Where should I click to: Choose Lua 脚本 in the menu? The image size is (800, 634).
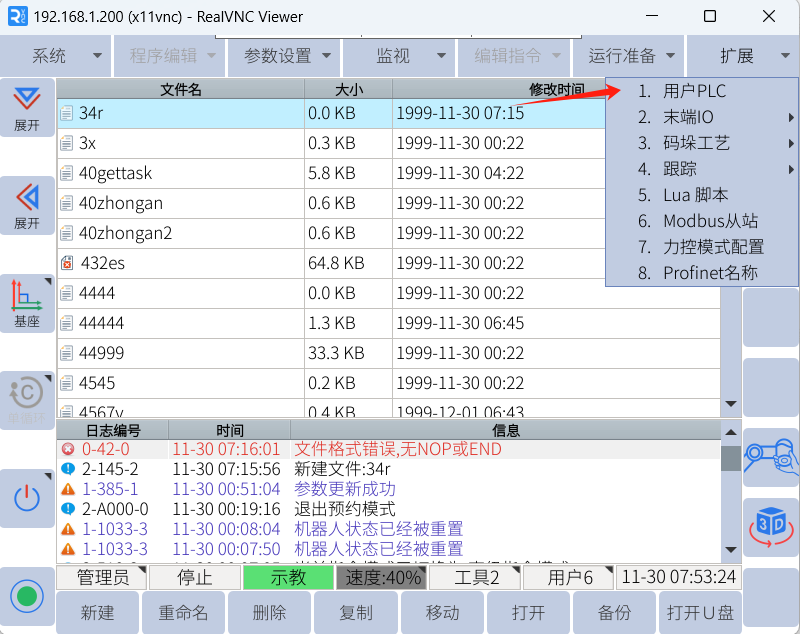(695, 195)
